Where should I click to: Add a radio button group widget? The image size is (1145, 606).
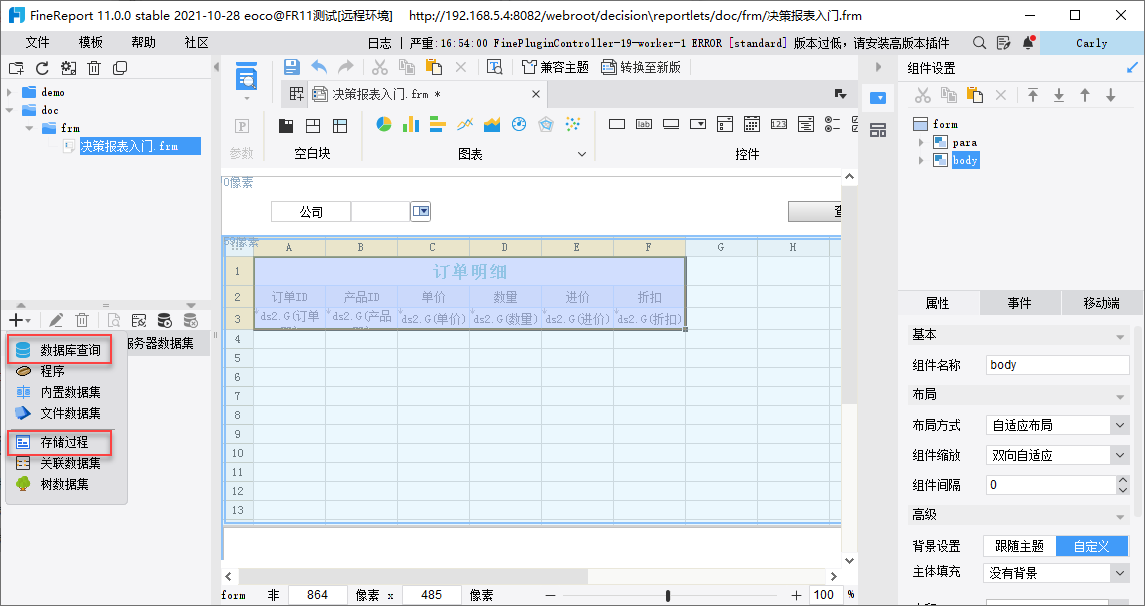(x=832, y=125)
